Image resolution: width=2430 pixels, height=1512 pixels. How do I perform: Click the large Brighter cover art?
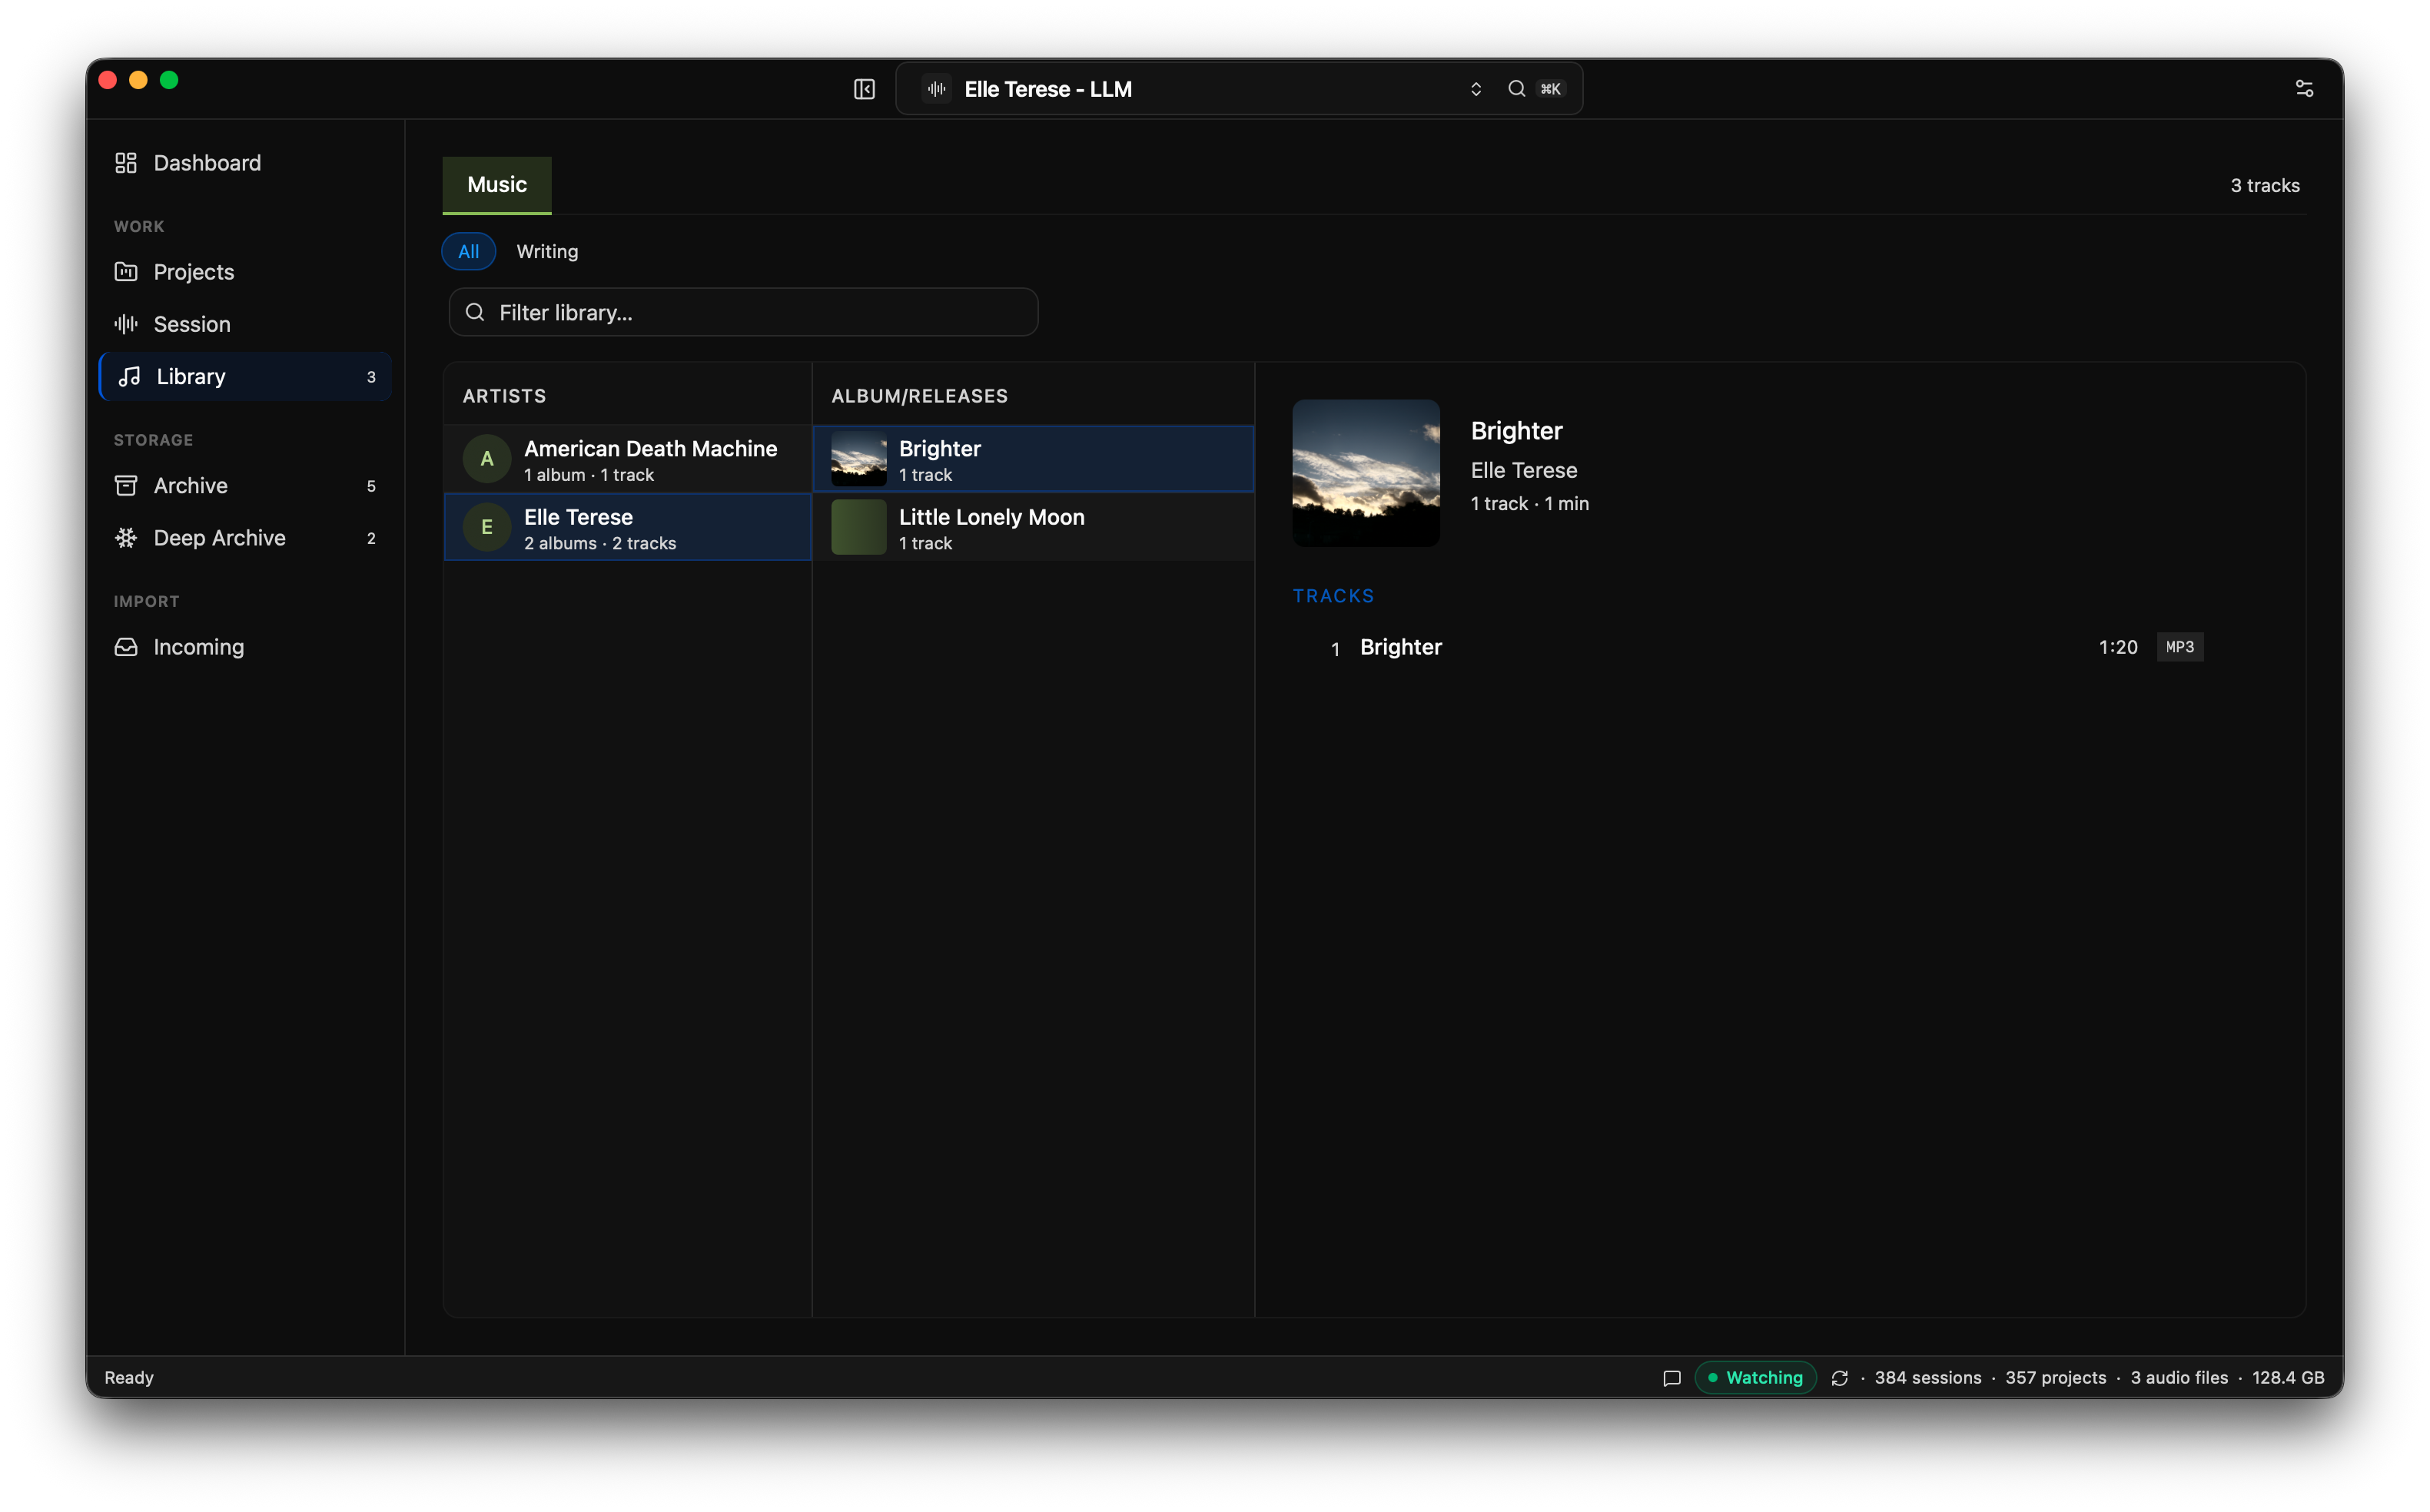1366,473
